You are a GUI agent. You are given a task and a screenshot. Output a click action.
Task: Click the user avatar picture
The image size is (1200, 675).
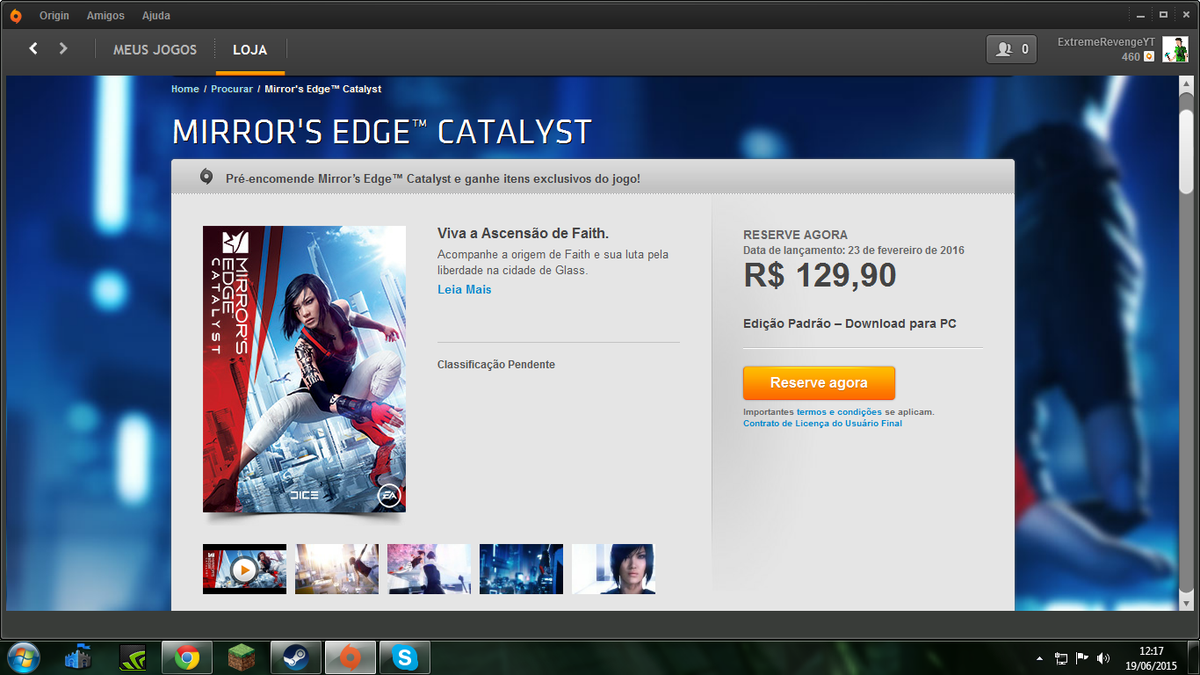pos(1175,49)
